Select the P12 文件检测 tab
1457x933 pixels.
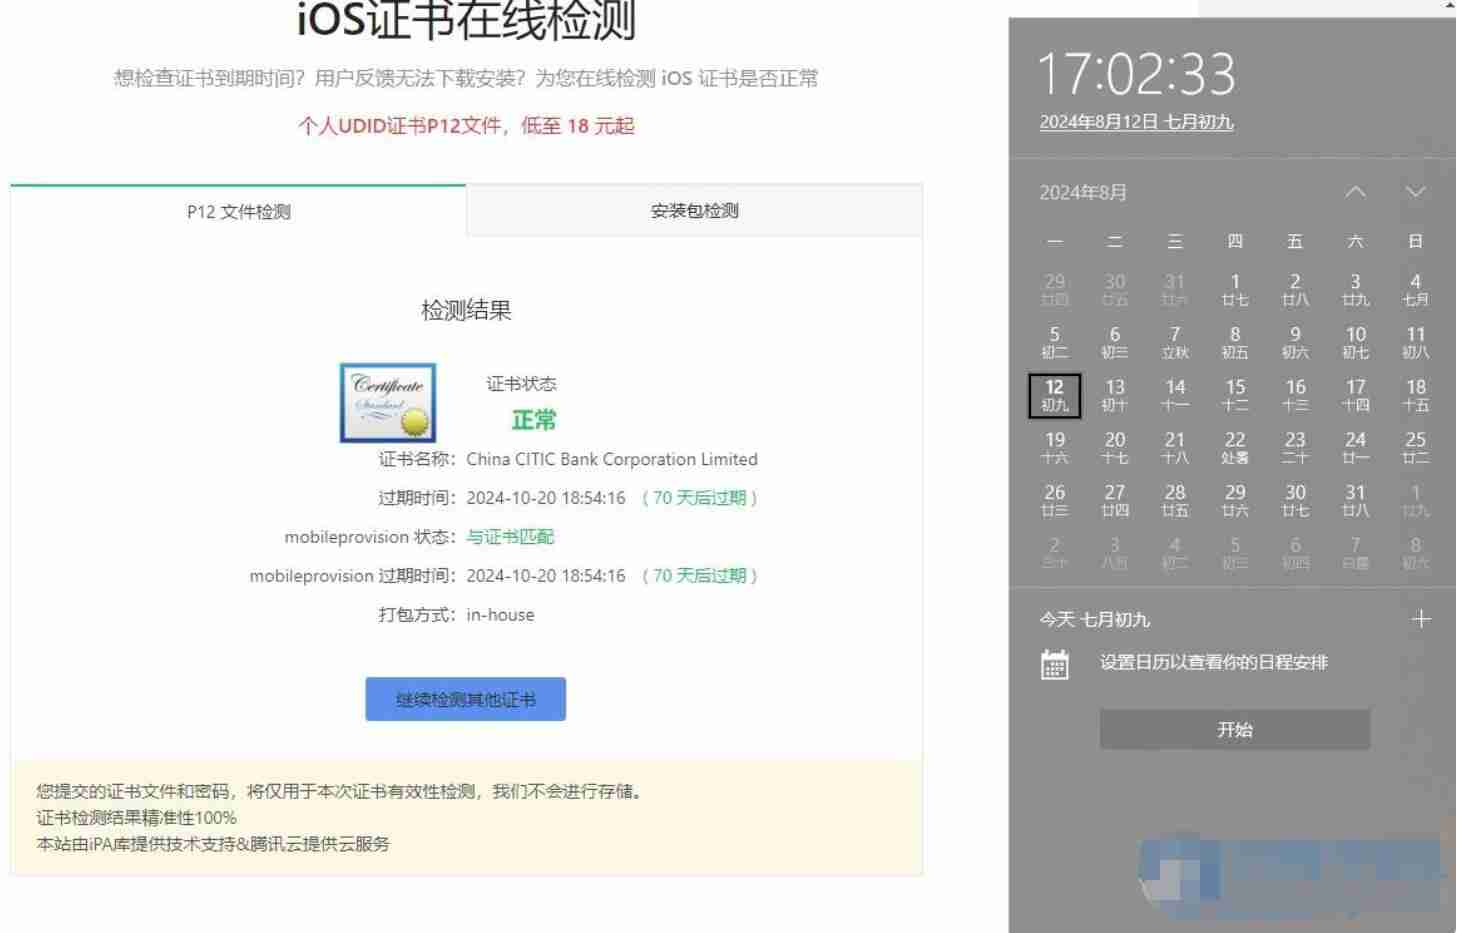[x=237, y=211]
